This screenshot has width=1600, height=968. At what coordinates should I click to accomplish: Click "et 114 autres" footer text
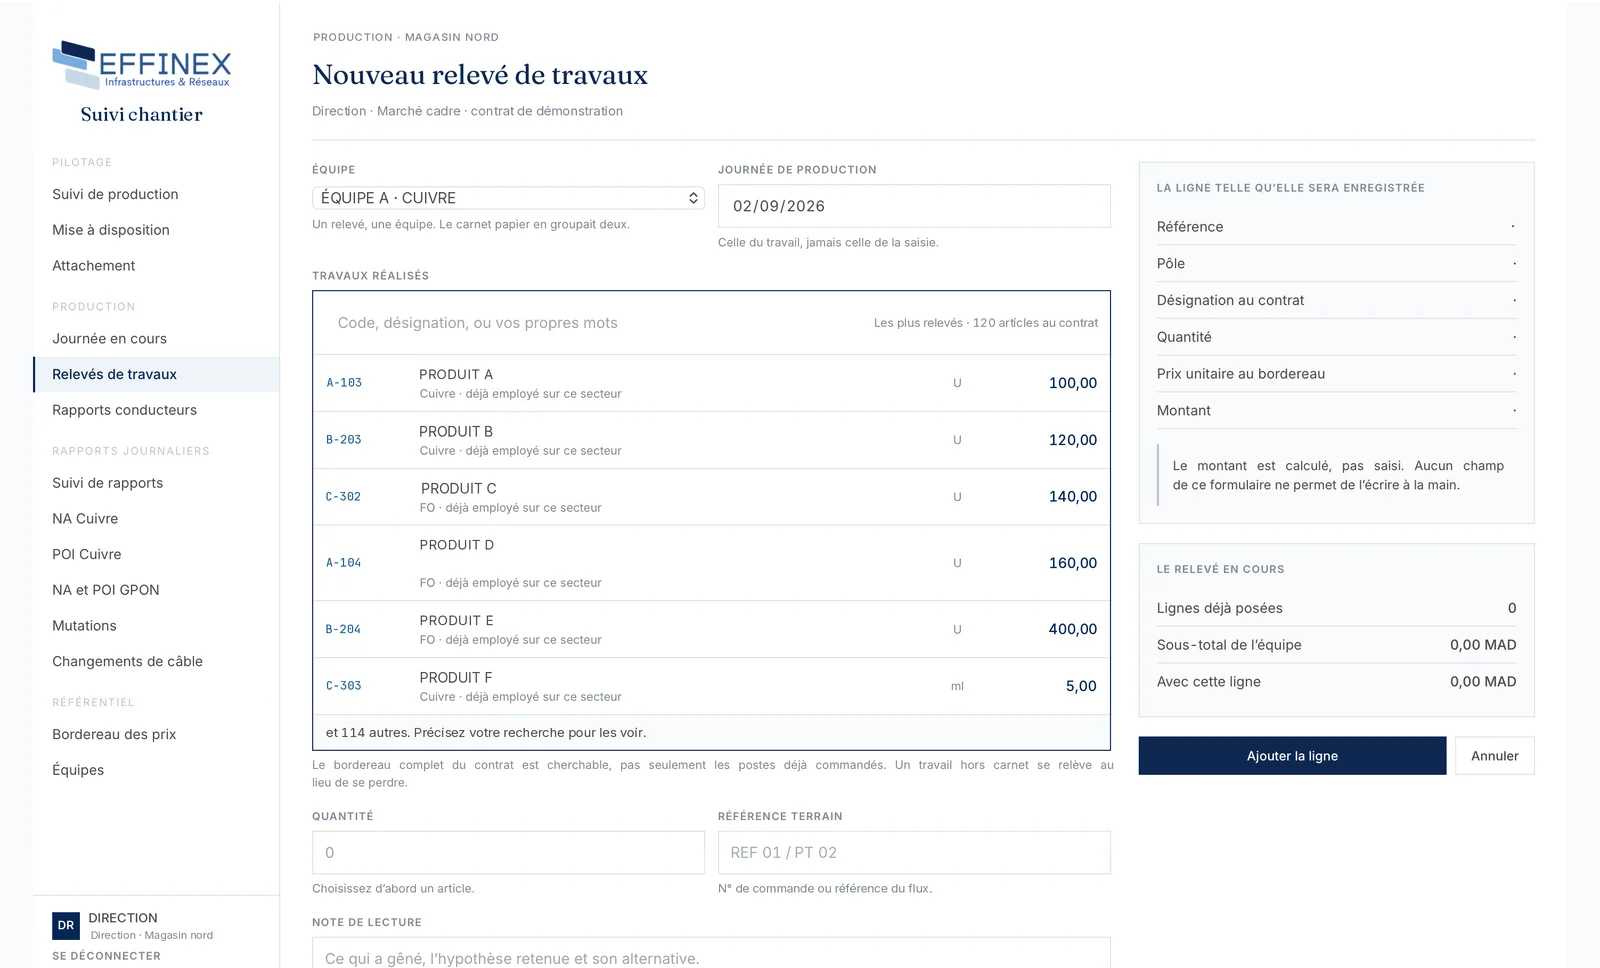pyautogui.click(x=485, y=733)
